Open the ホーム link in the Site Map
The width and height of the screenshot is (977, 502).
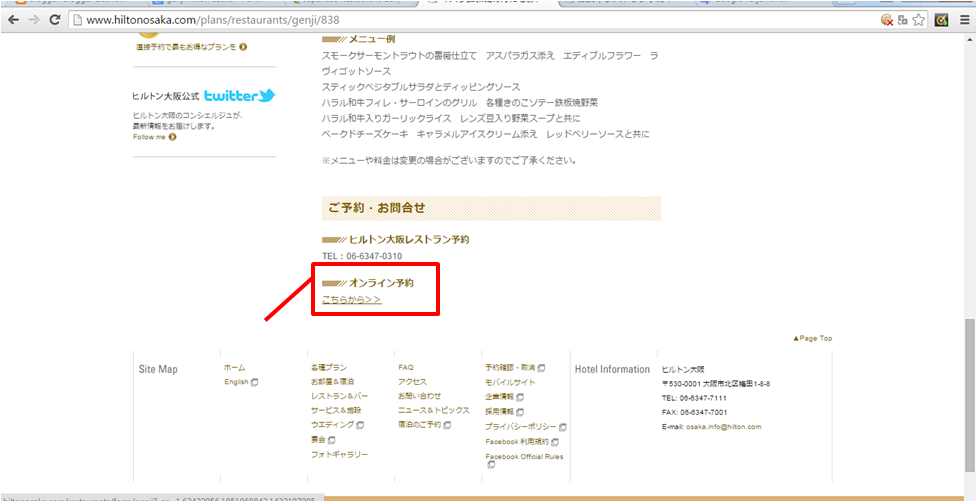point(234,368)
